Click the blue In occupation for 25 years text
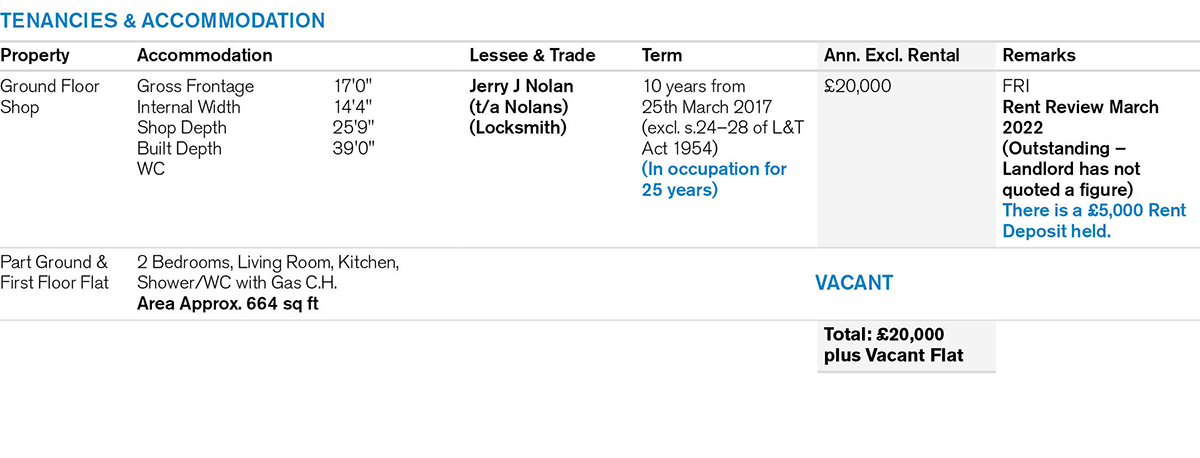The width and height of the screenshot is (1200, 458). pyautogui.click(x=714, y=180)
